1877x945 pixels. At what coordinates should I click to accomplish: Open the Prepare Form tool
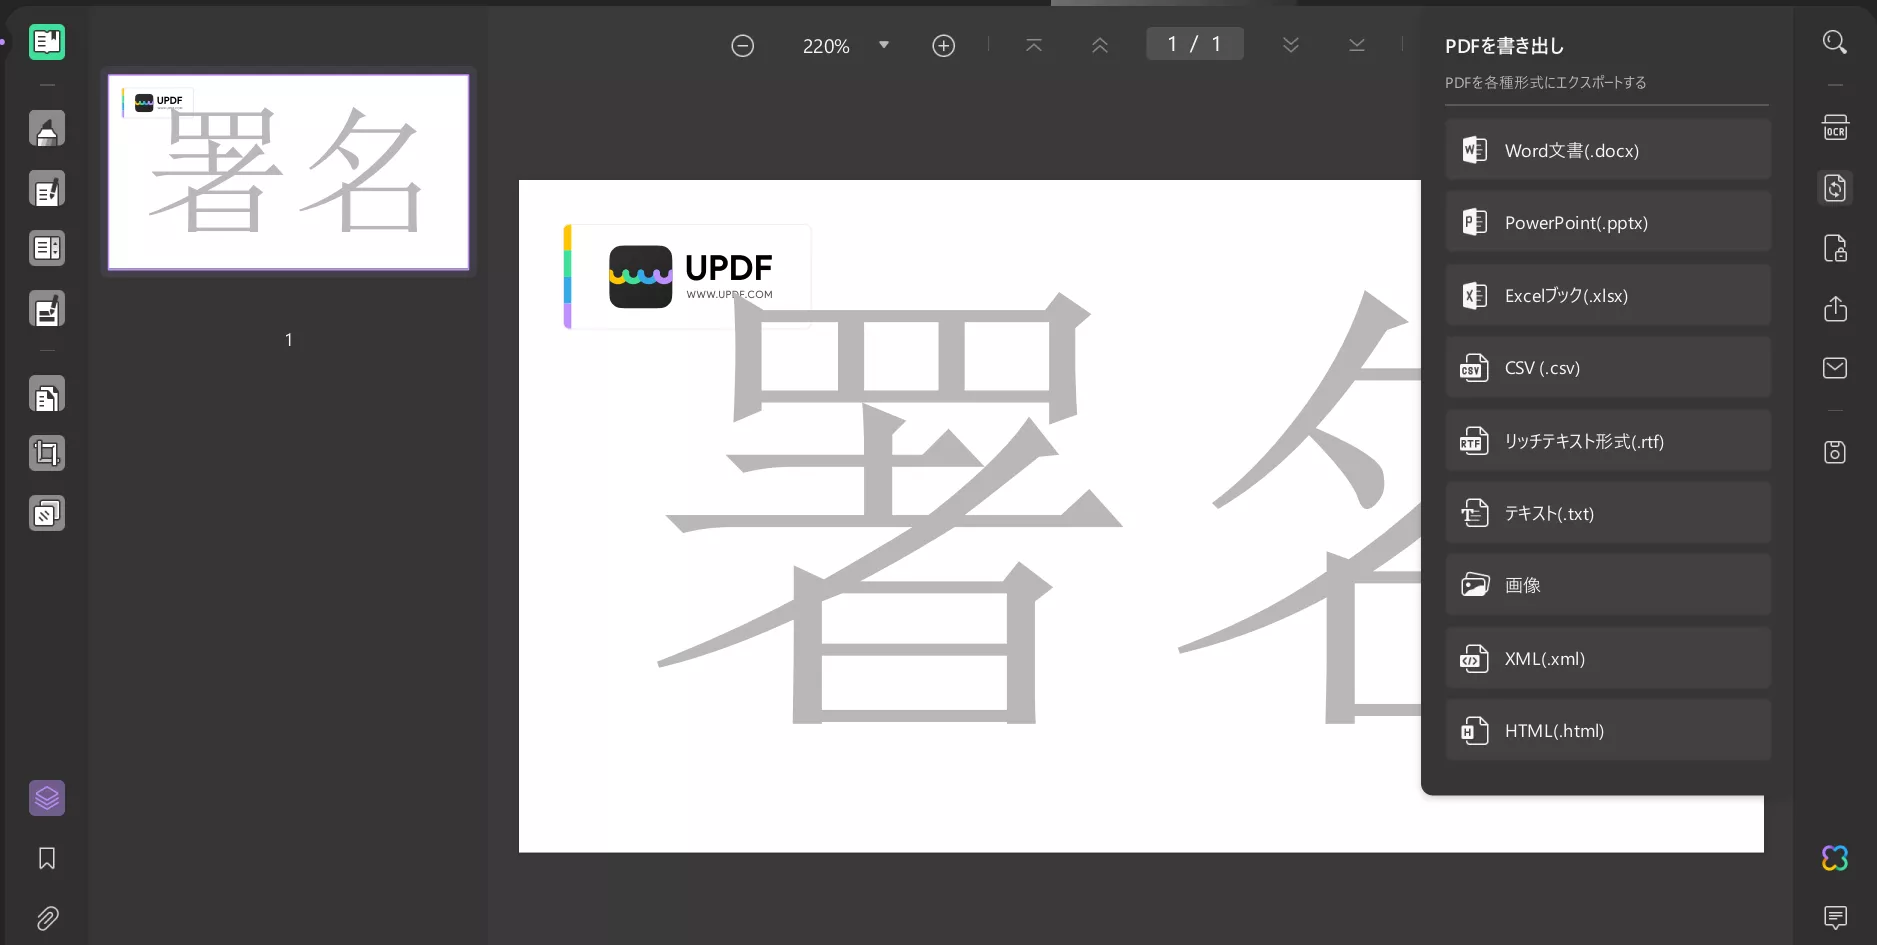47,248
